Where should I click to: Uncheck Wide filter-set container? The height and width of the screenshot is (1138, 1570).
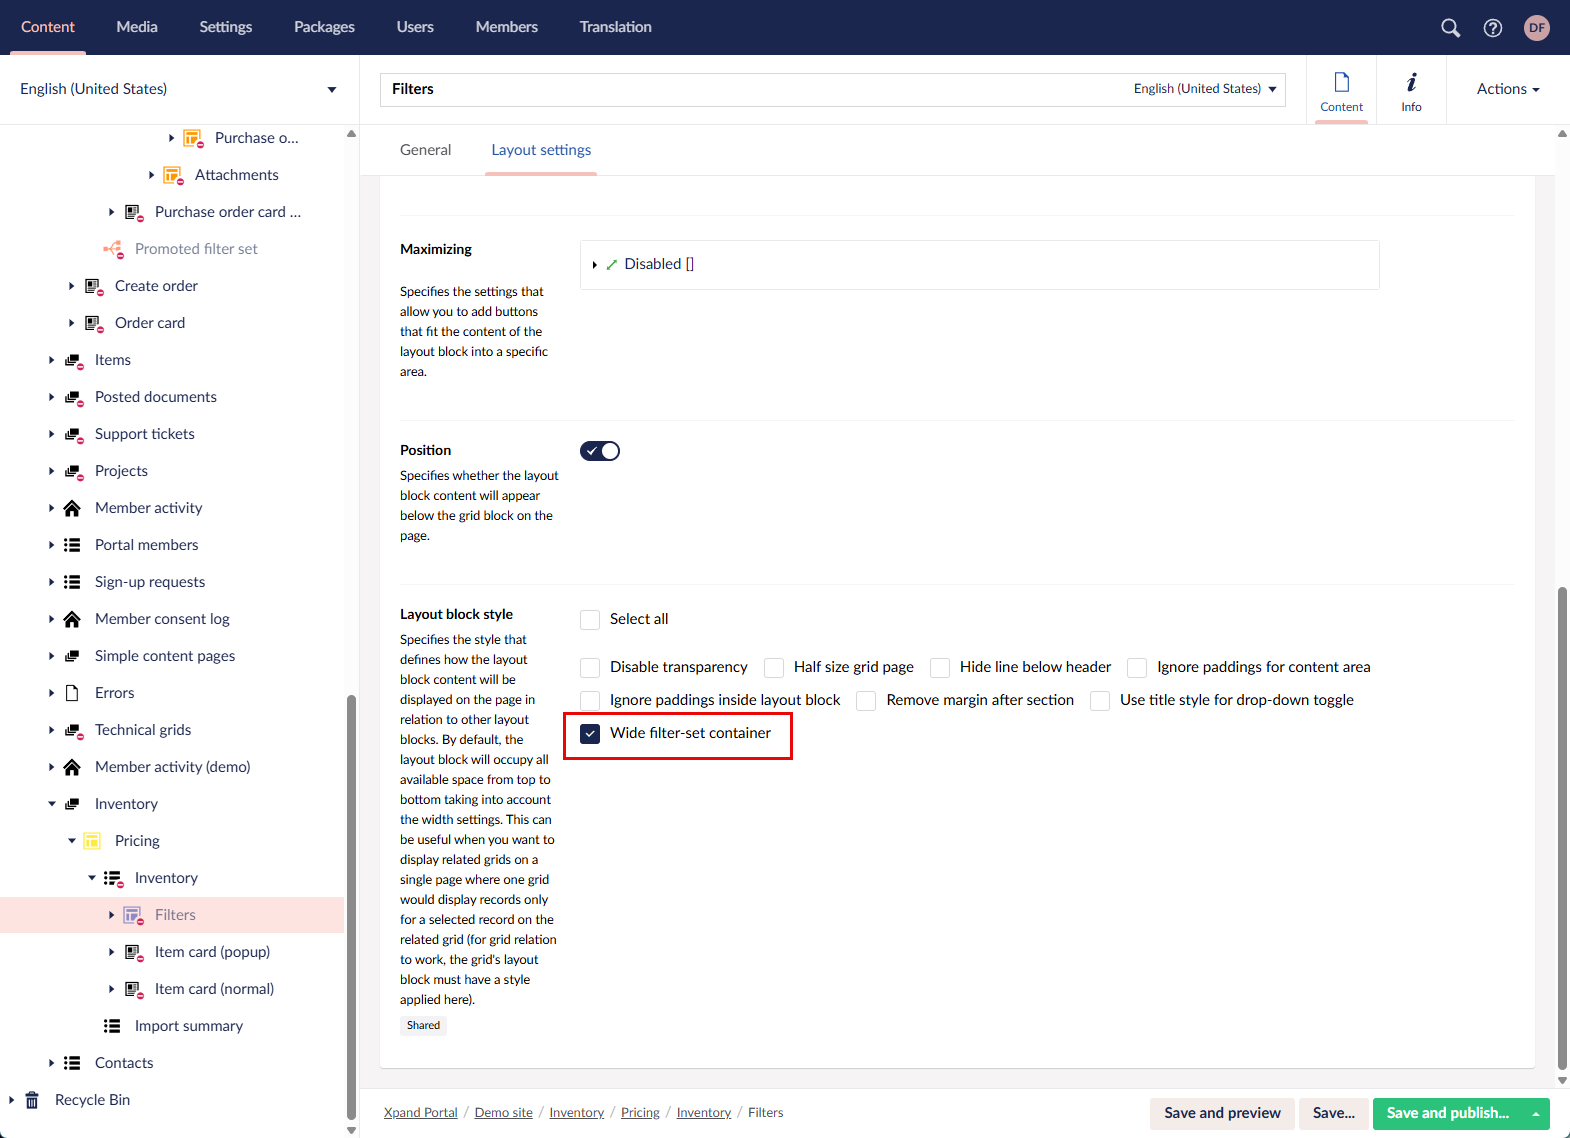(591, 733)
